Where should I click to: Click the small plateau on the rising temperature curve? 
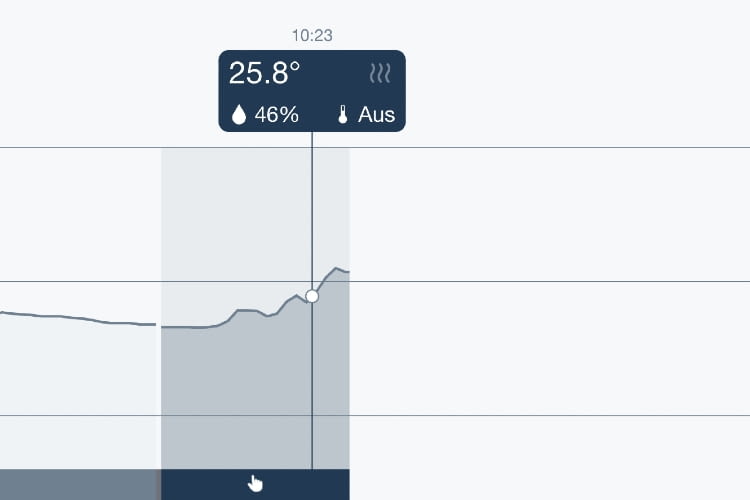point(248,311)
